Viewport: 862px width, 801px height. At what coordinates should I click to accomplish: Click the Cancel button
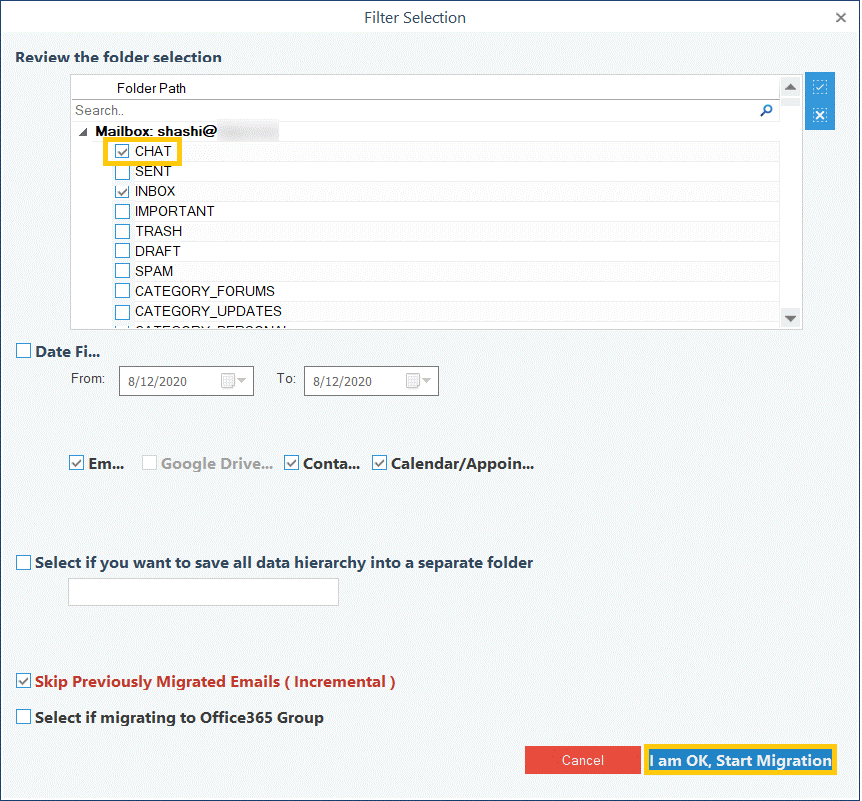click(x=582, y=760)
